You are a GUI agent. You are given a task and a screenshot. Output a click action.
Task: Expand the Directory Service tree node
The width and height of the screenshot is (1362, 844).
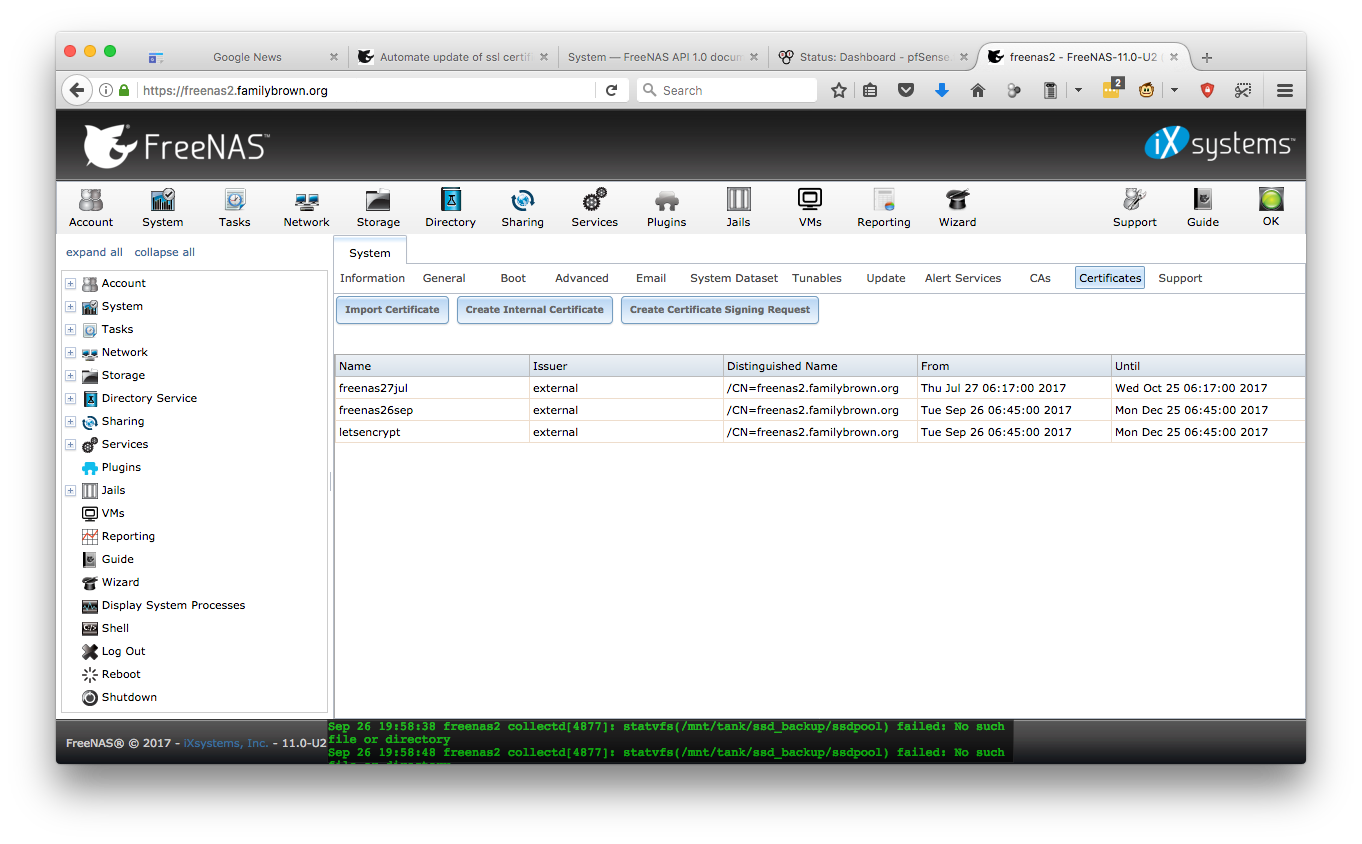71,399
